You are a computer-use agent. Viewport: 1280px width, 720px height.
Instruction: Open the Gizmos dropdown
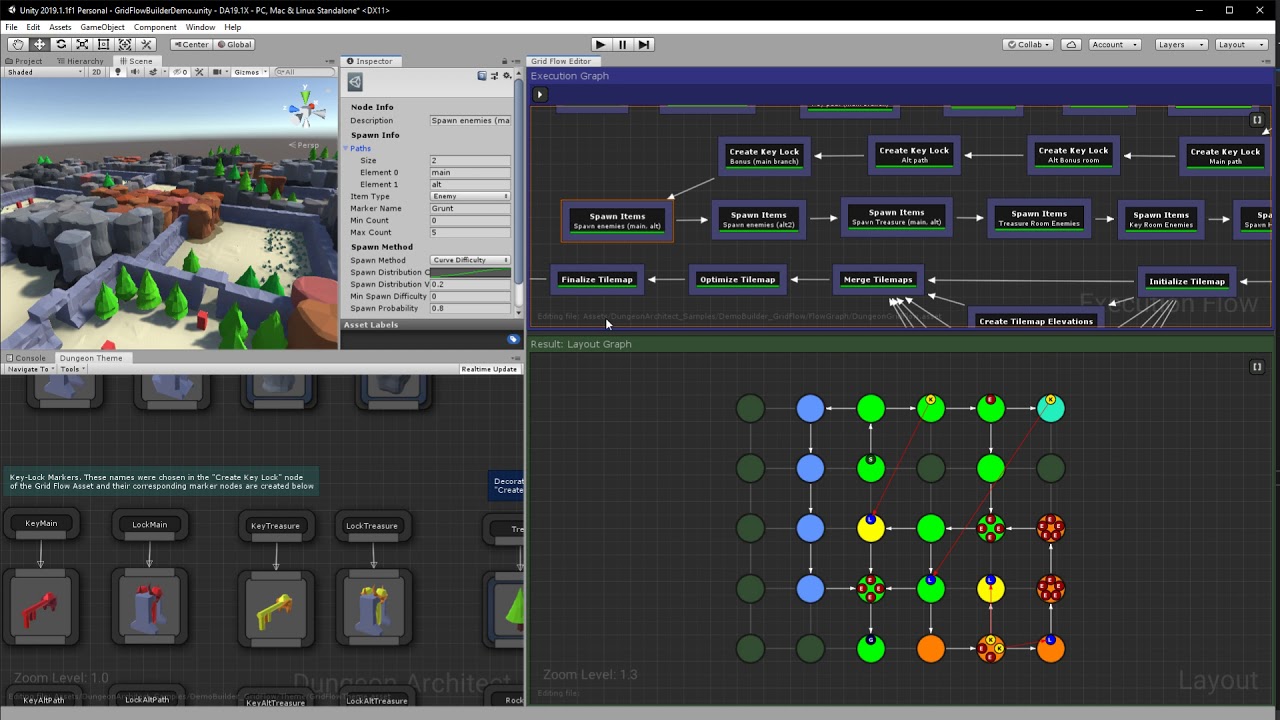pos(250,72)
